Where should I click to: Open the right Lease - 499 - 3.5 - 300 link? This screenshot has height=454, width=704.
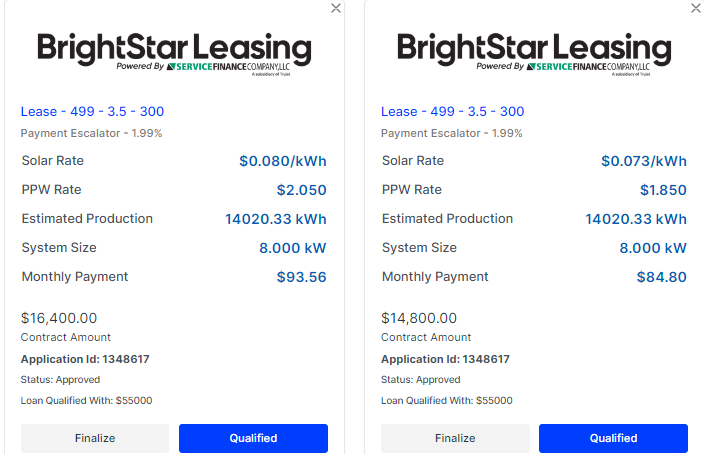pyautogui.click(x=453, y=111)
